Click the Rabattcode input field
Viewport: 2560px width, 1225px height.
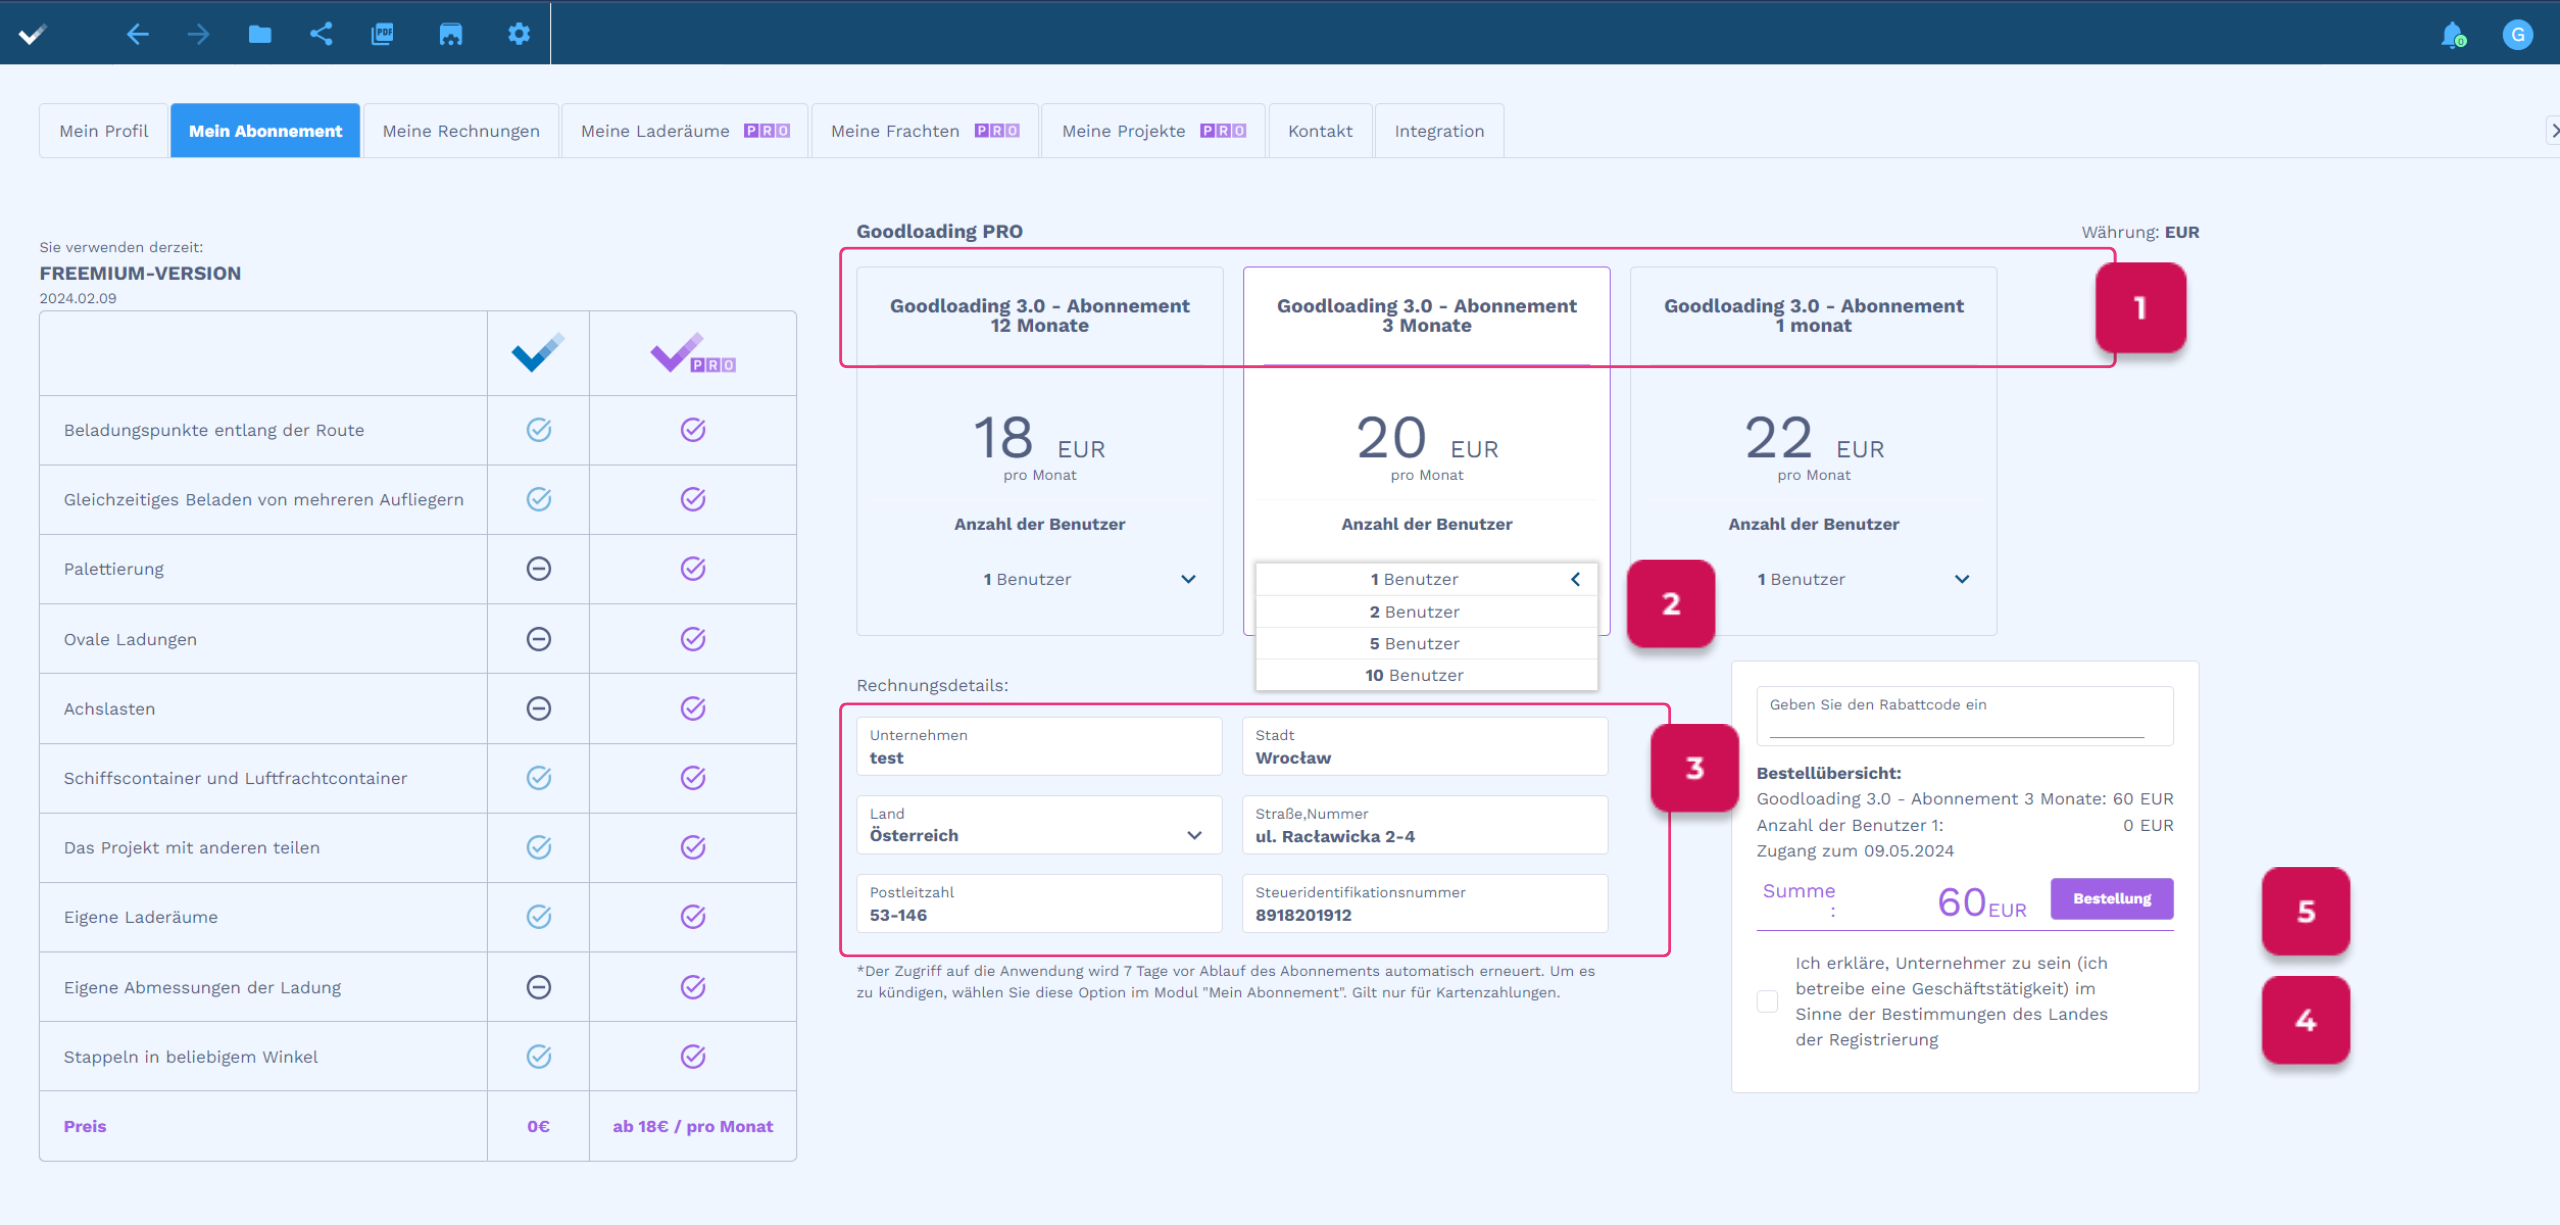1956,724
